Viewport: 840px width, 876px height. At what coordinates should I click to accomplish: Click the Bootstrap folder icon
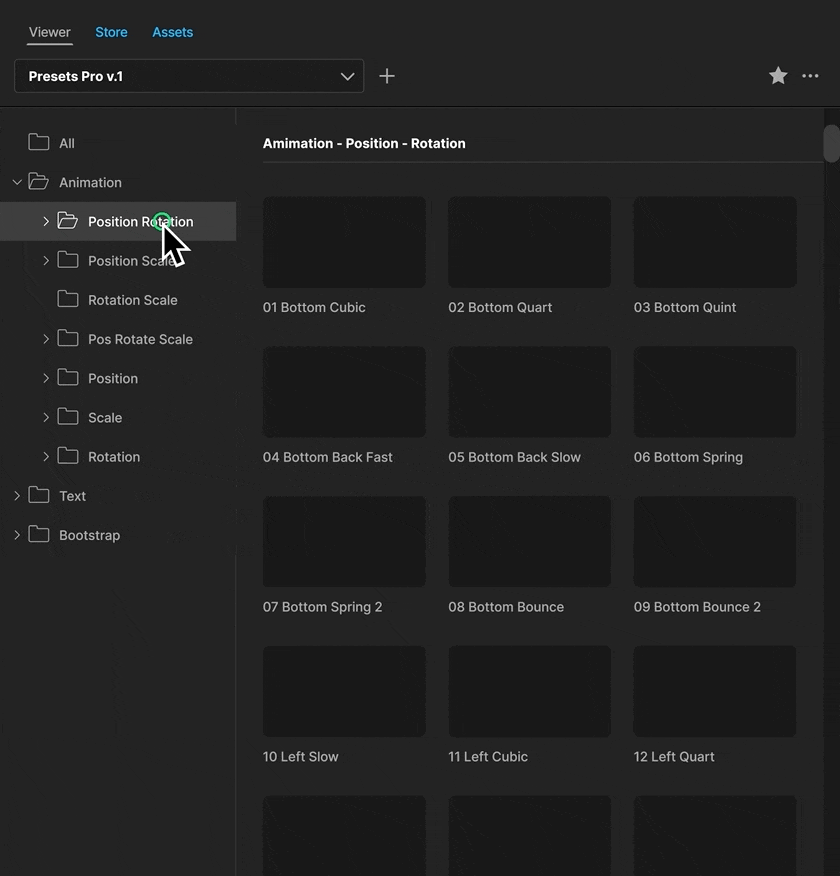(x=39, y=535)
